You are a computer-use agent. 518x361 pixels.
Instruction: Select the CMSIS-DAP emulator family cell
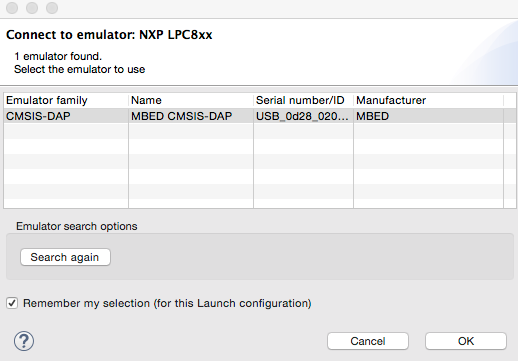coord(66,116)
